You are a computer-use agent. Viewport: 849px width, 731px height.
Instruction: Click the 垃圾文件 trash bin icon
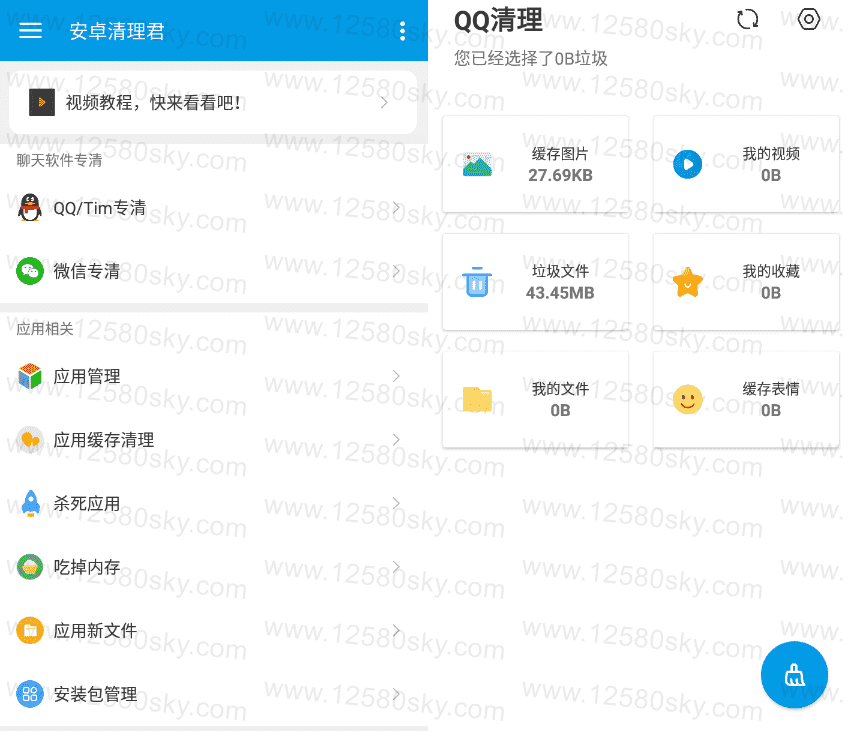pos(477,282)
